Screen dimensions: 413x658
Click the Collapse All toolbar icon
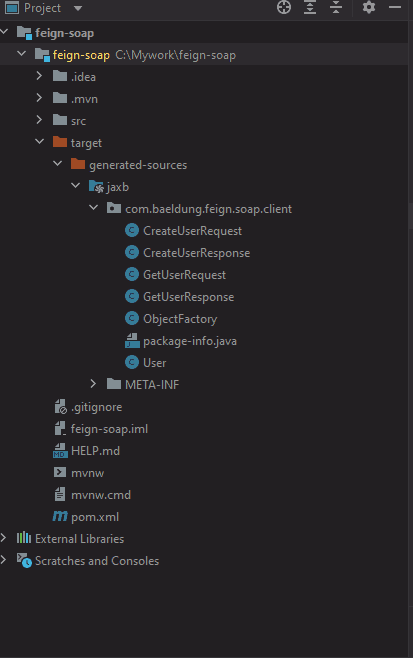click(336, 8)
